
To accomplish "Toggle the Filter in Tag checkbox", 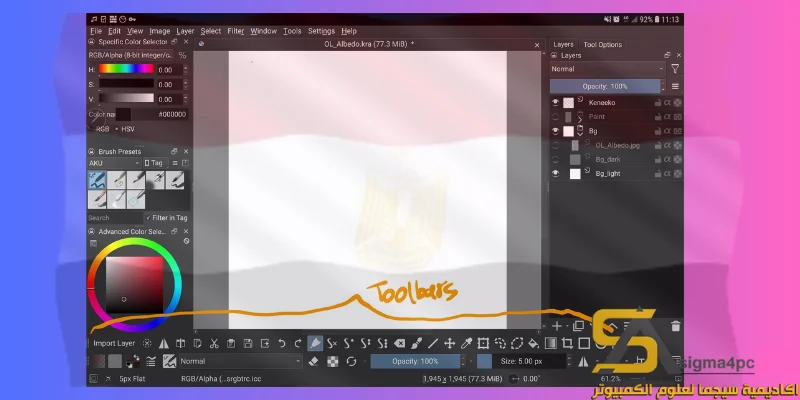I will [x=167, y=218].
